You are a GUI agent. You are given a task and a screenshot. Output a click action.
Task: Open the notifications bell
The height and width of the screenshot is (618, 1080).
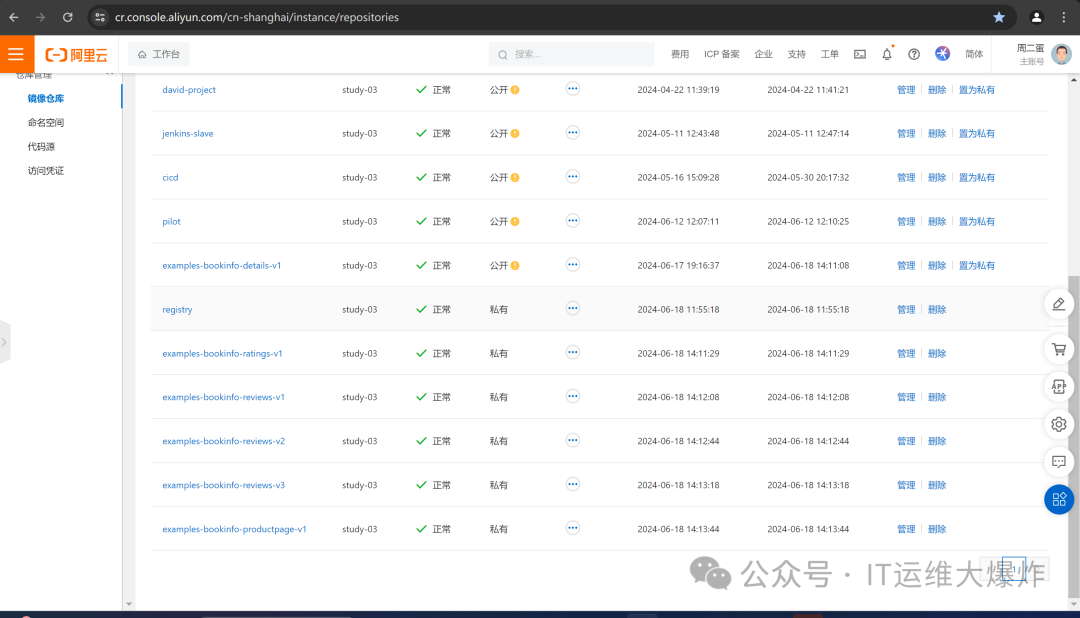(x=886, y=54)
